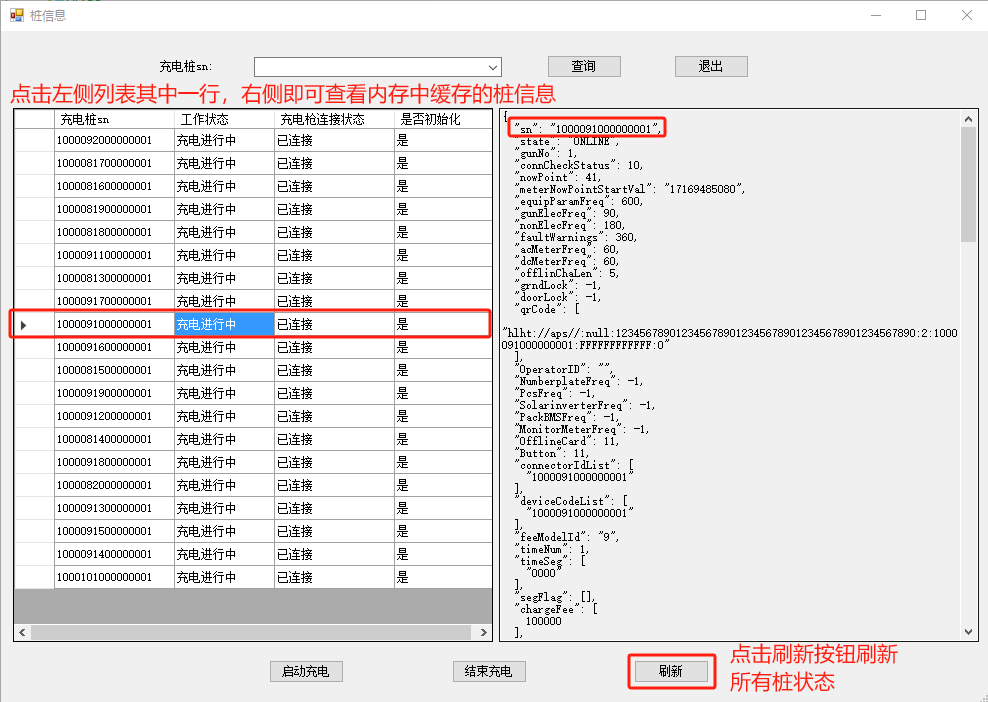The width and height of the screenshot is (988, 702).
Task: Click the app icon in title bar
Action: point(16,15)
